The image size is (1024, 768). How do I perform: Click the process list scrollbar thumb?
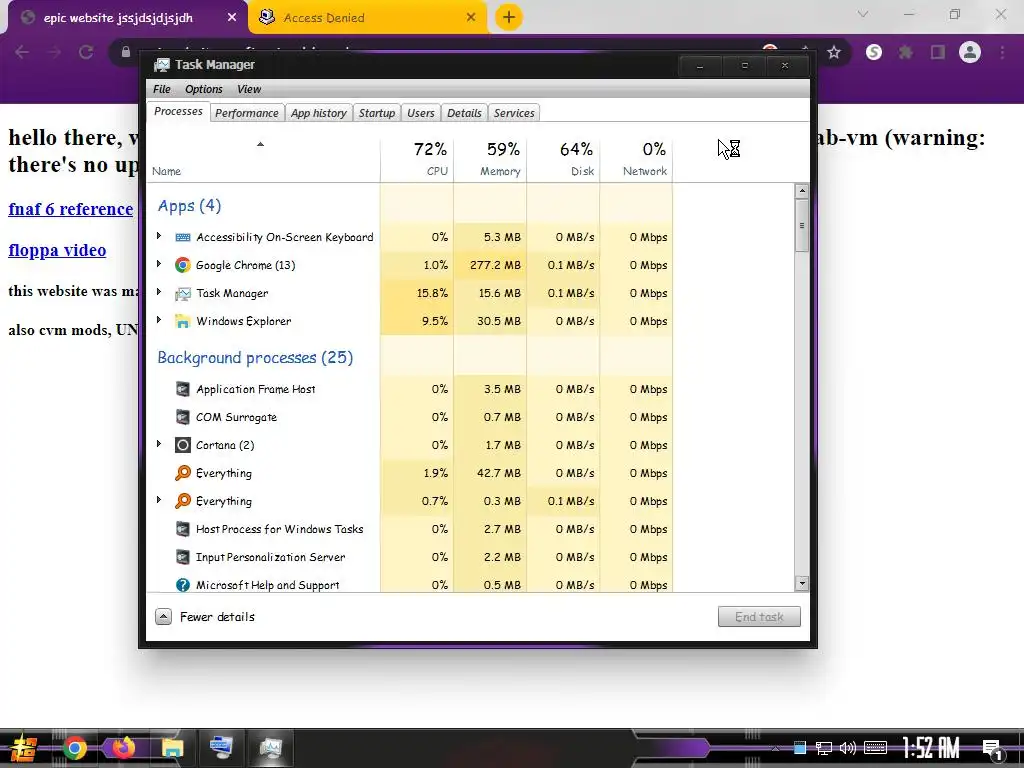[802, 226]
